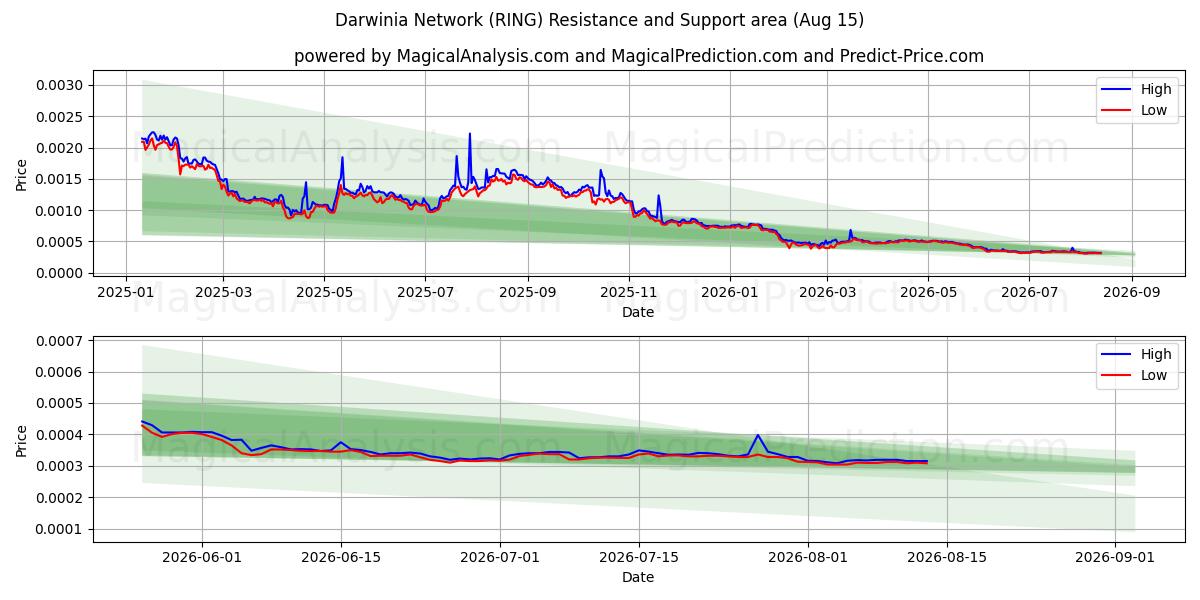Click the 0.0005 tick on top chart

60,242
